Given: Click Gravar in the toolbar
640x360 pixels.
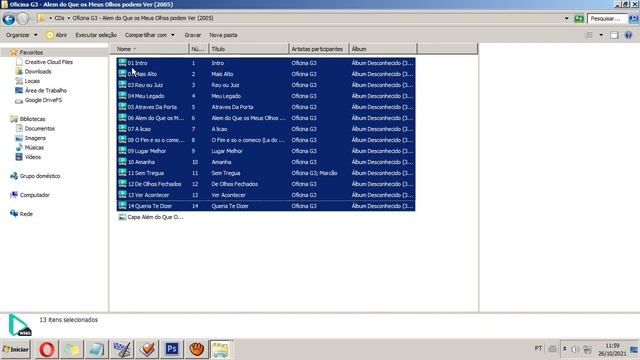Looking at the screenshot, I should point(193,35).
